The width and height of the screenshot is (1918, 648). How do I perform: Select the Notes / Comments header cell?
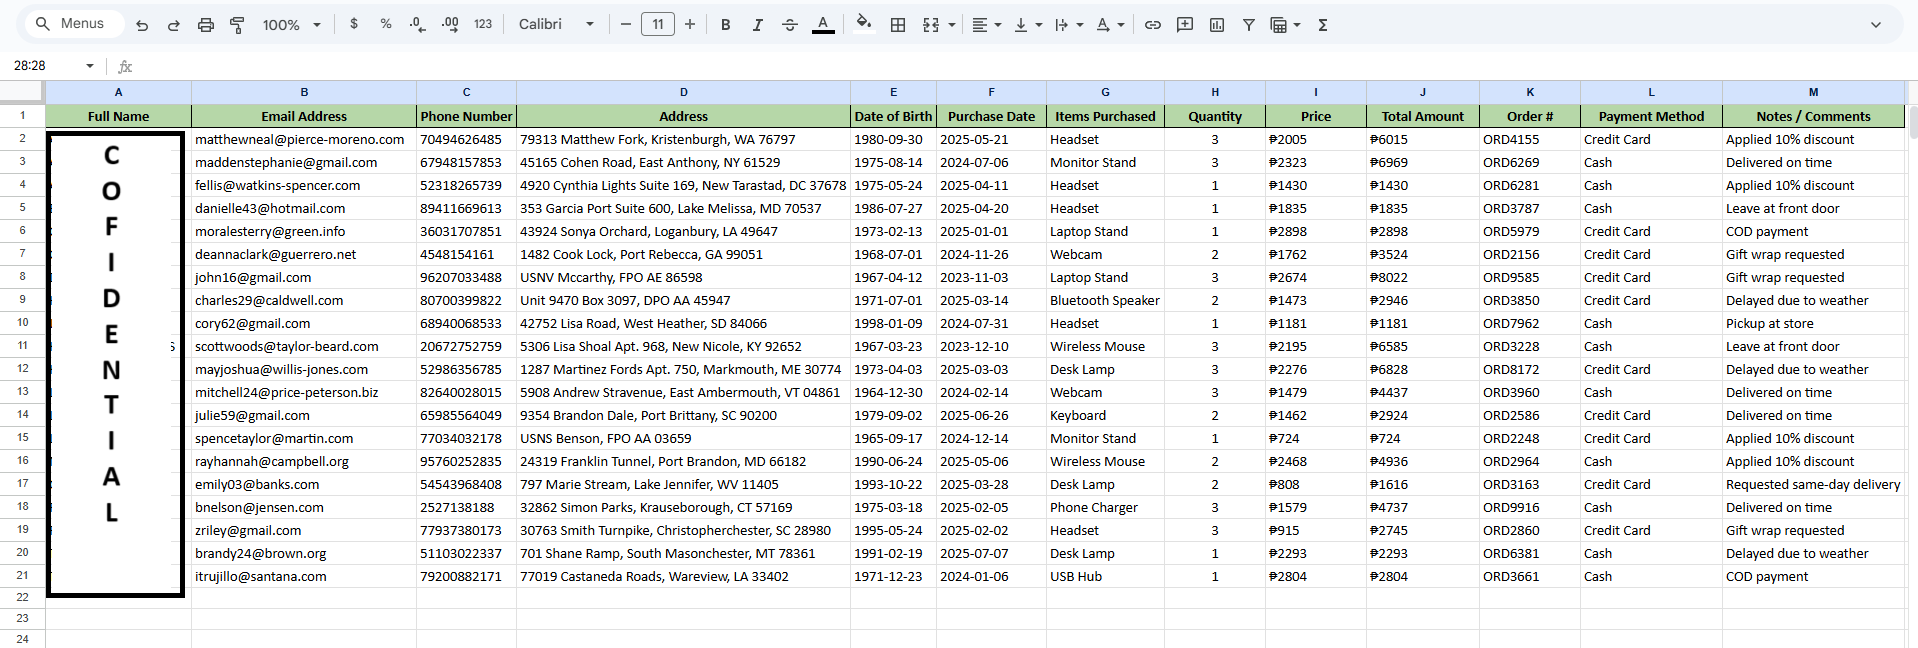pyautogui.click(x=1813, y=116)
